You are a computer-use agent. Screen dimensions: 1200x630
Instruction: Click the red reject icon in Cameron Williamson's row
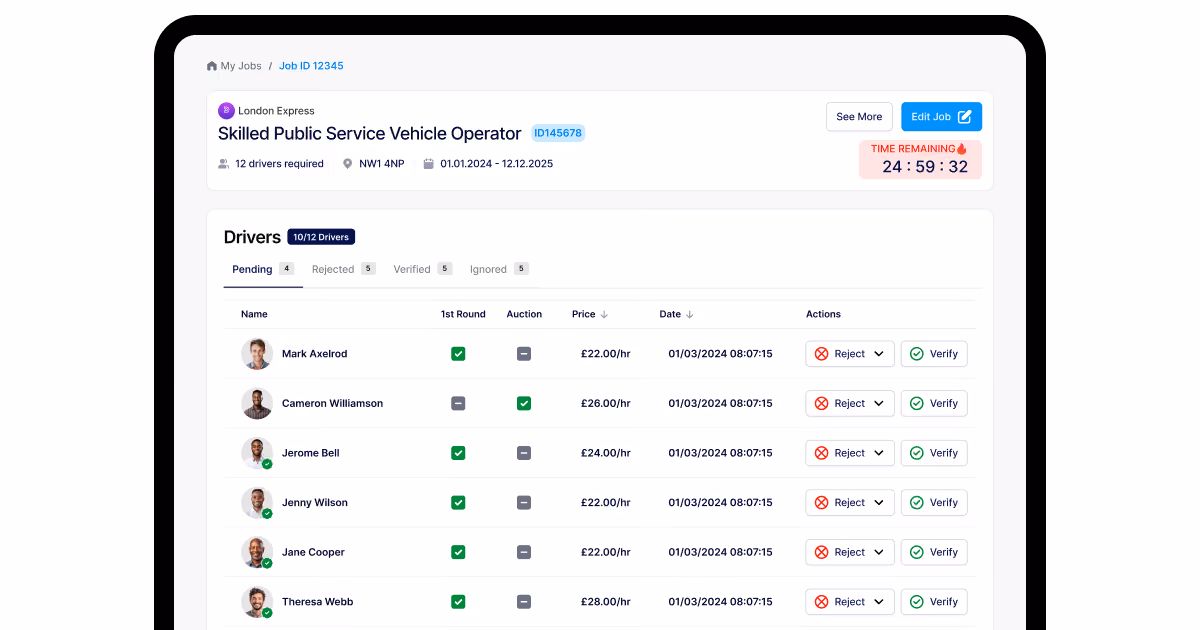click(x=821, y=404)
